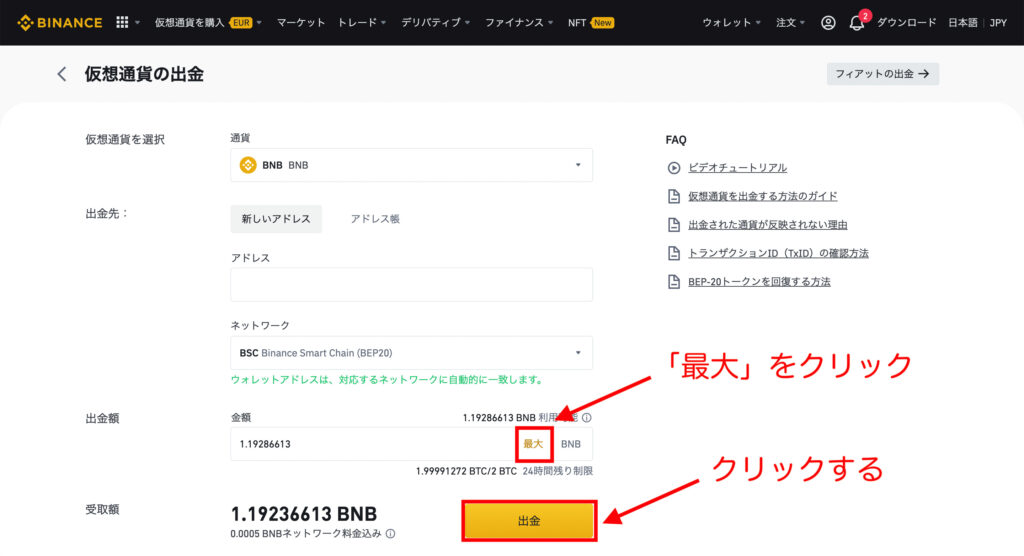Click the EUR badge in top navigation
The height and width of the screenshot is (556, 1024).
[x=241, y=23]
